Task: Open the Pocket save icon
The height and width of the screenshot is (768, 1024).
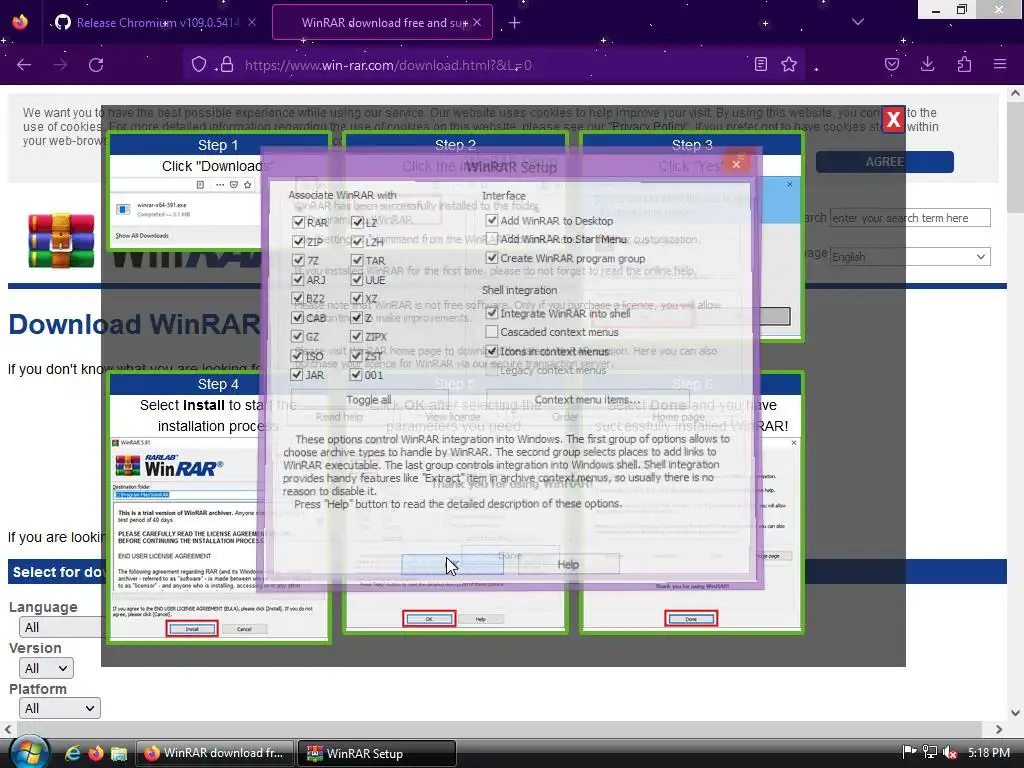Action: point(891,65)
